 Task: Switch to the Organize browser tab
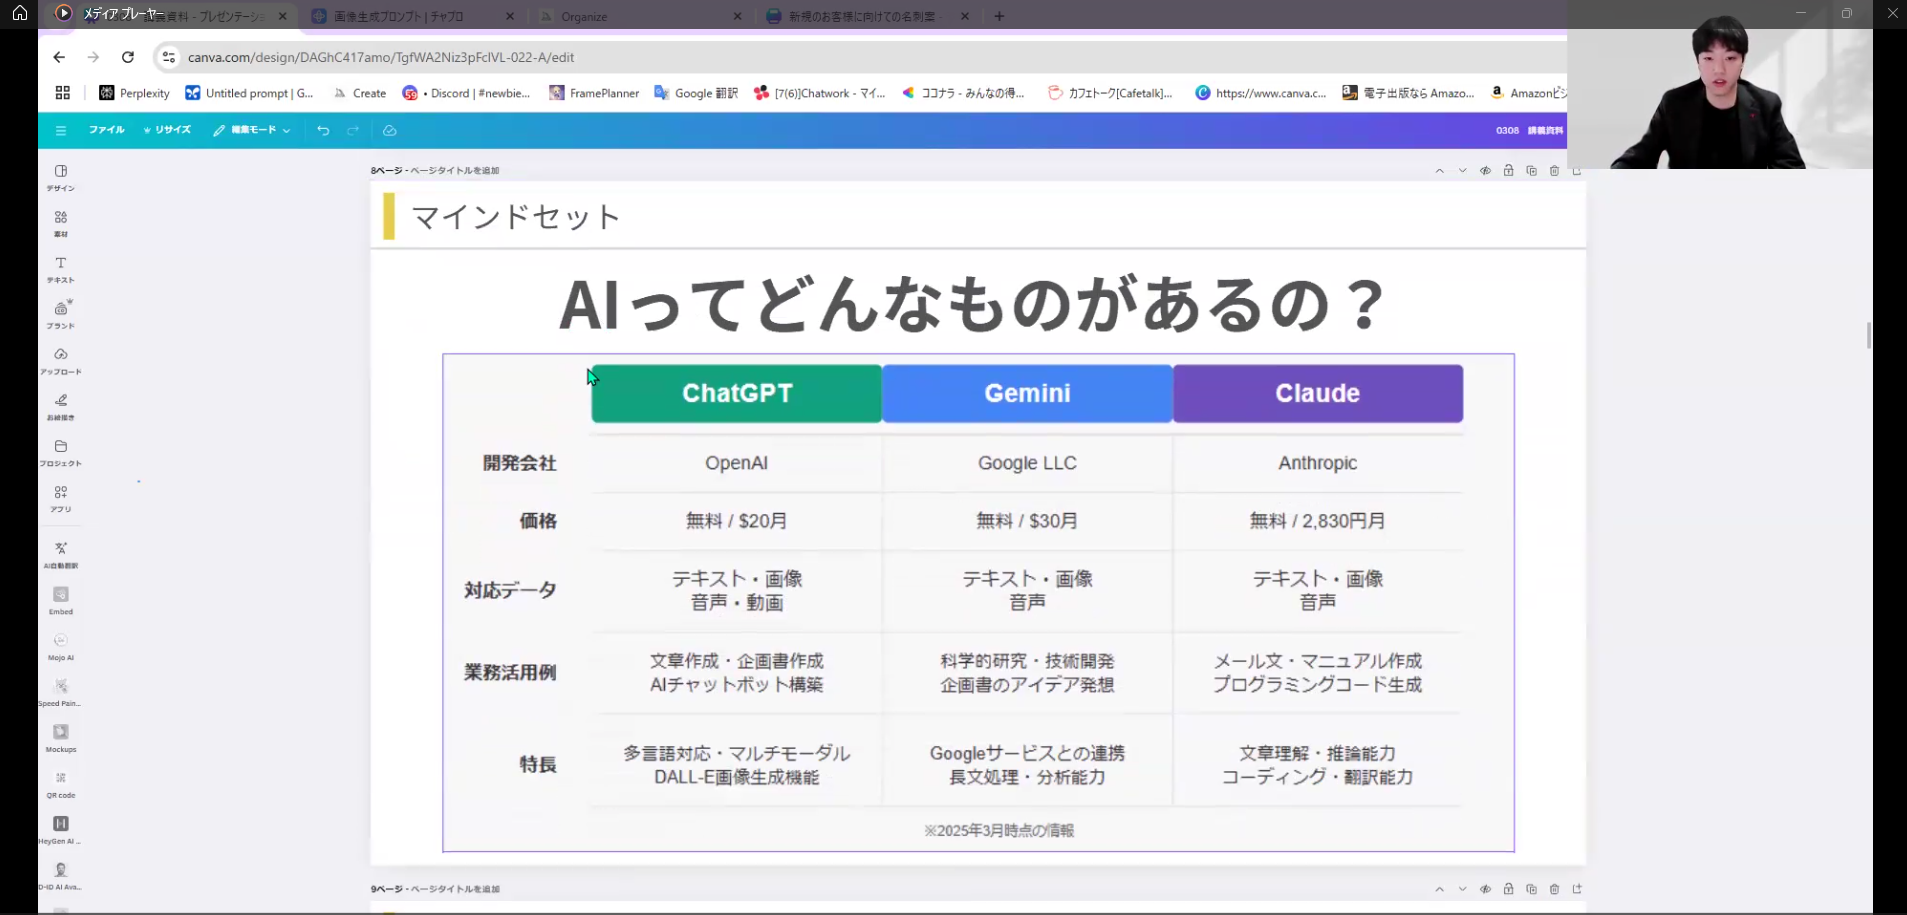pos(640,16)
